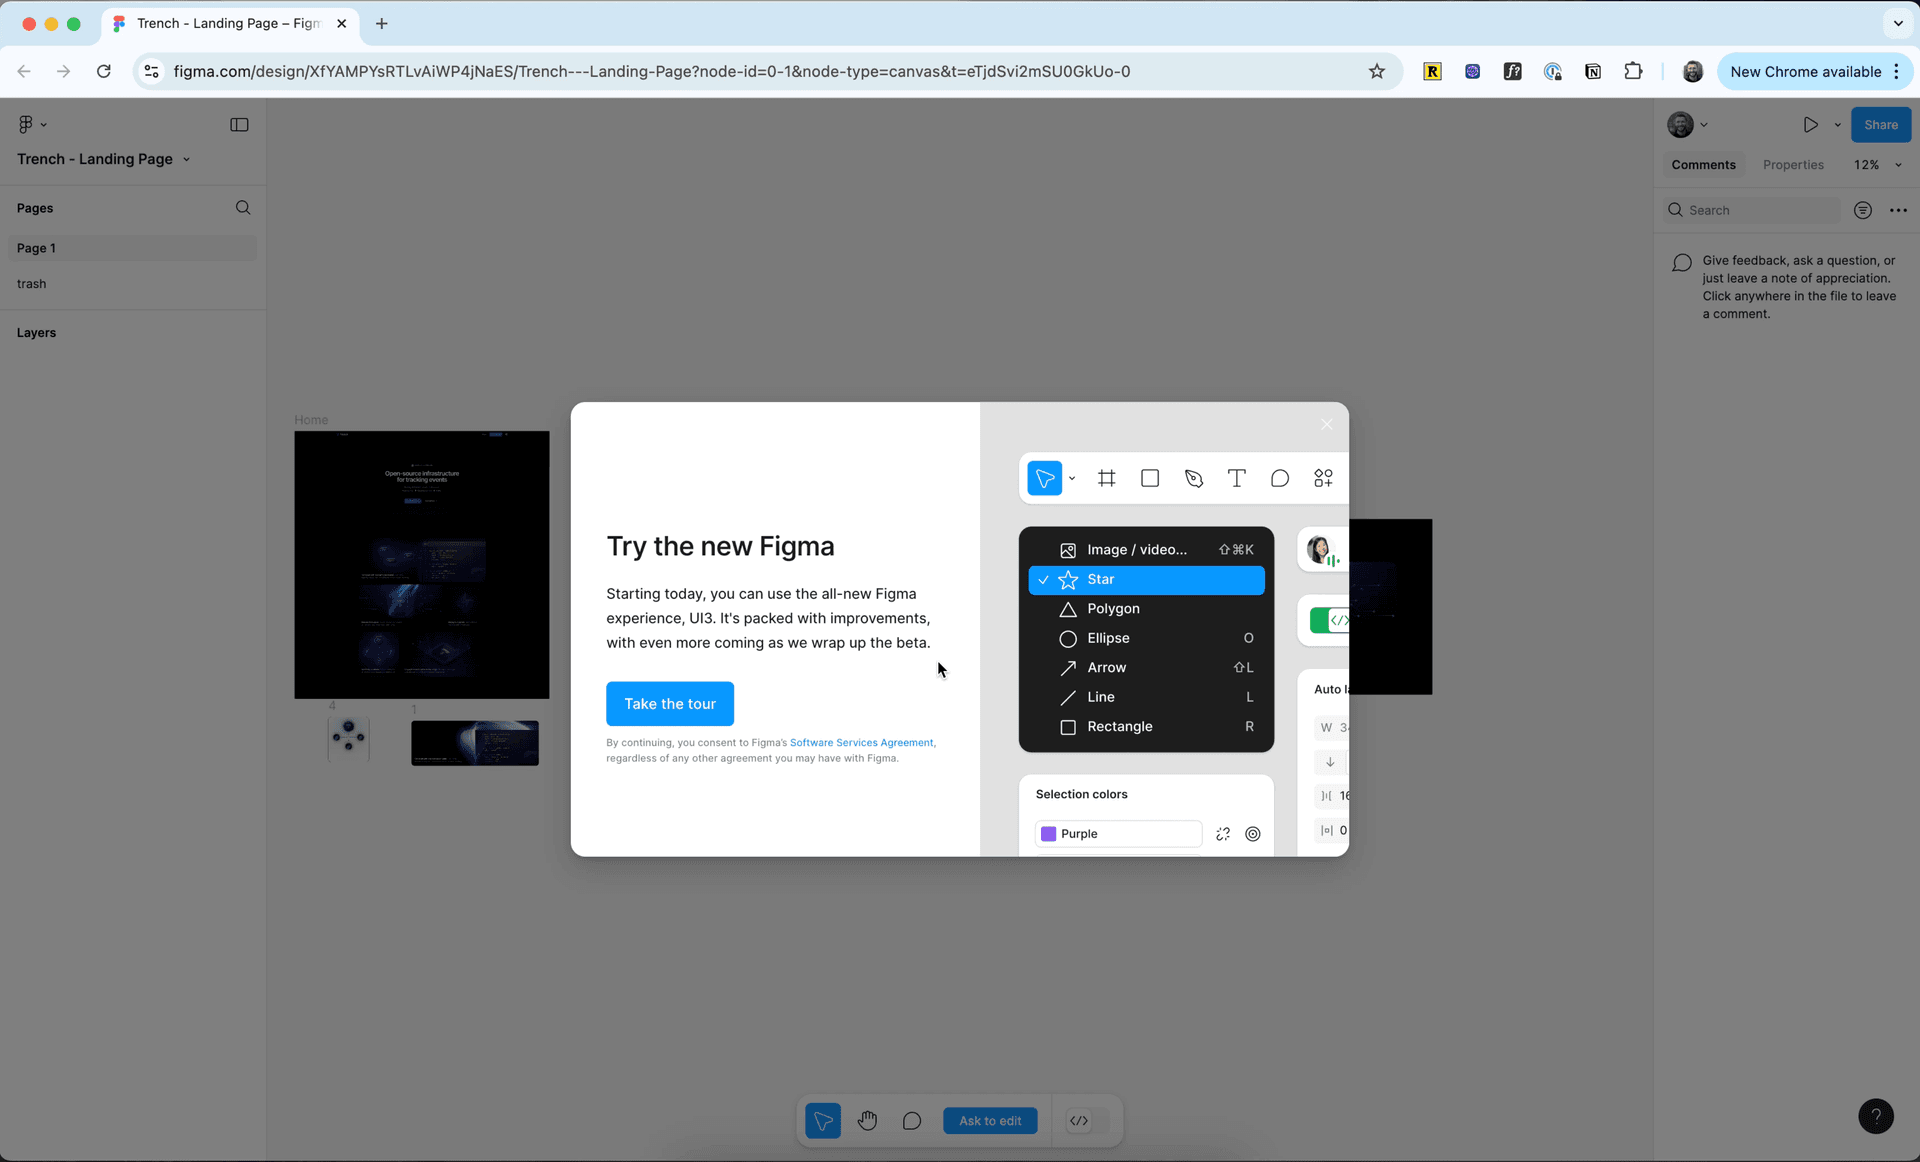Viewport: 1920px width, 1162px height.
Task: Select the Comment tool in bottom toolbar
Action: (911, 1120)
